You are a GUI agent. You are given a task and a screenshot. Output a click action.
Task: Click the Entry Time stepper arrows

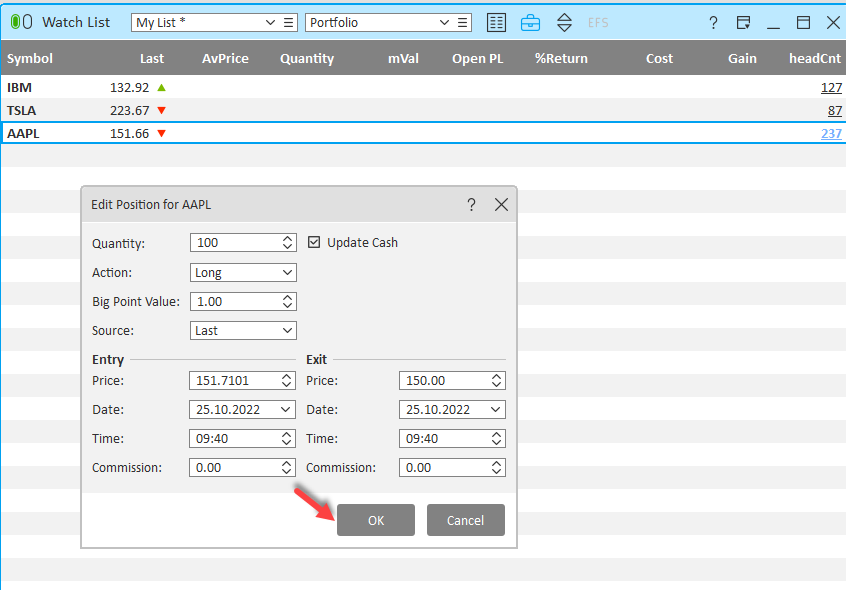coord(286,438)
